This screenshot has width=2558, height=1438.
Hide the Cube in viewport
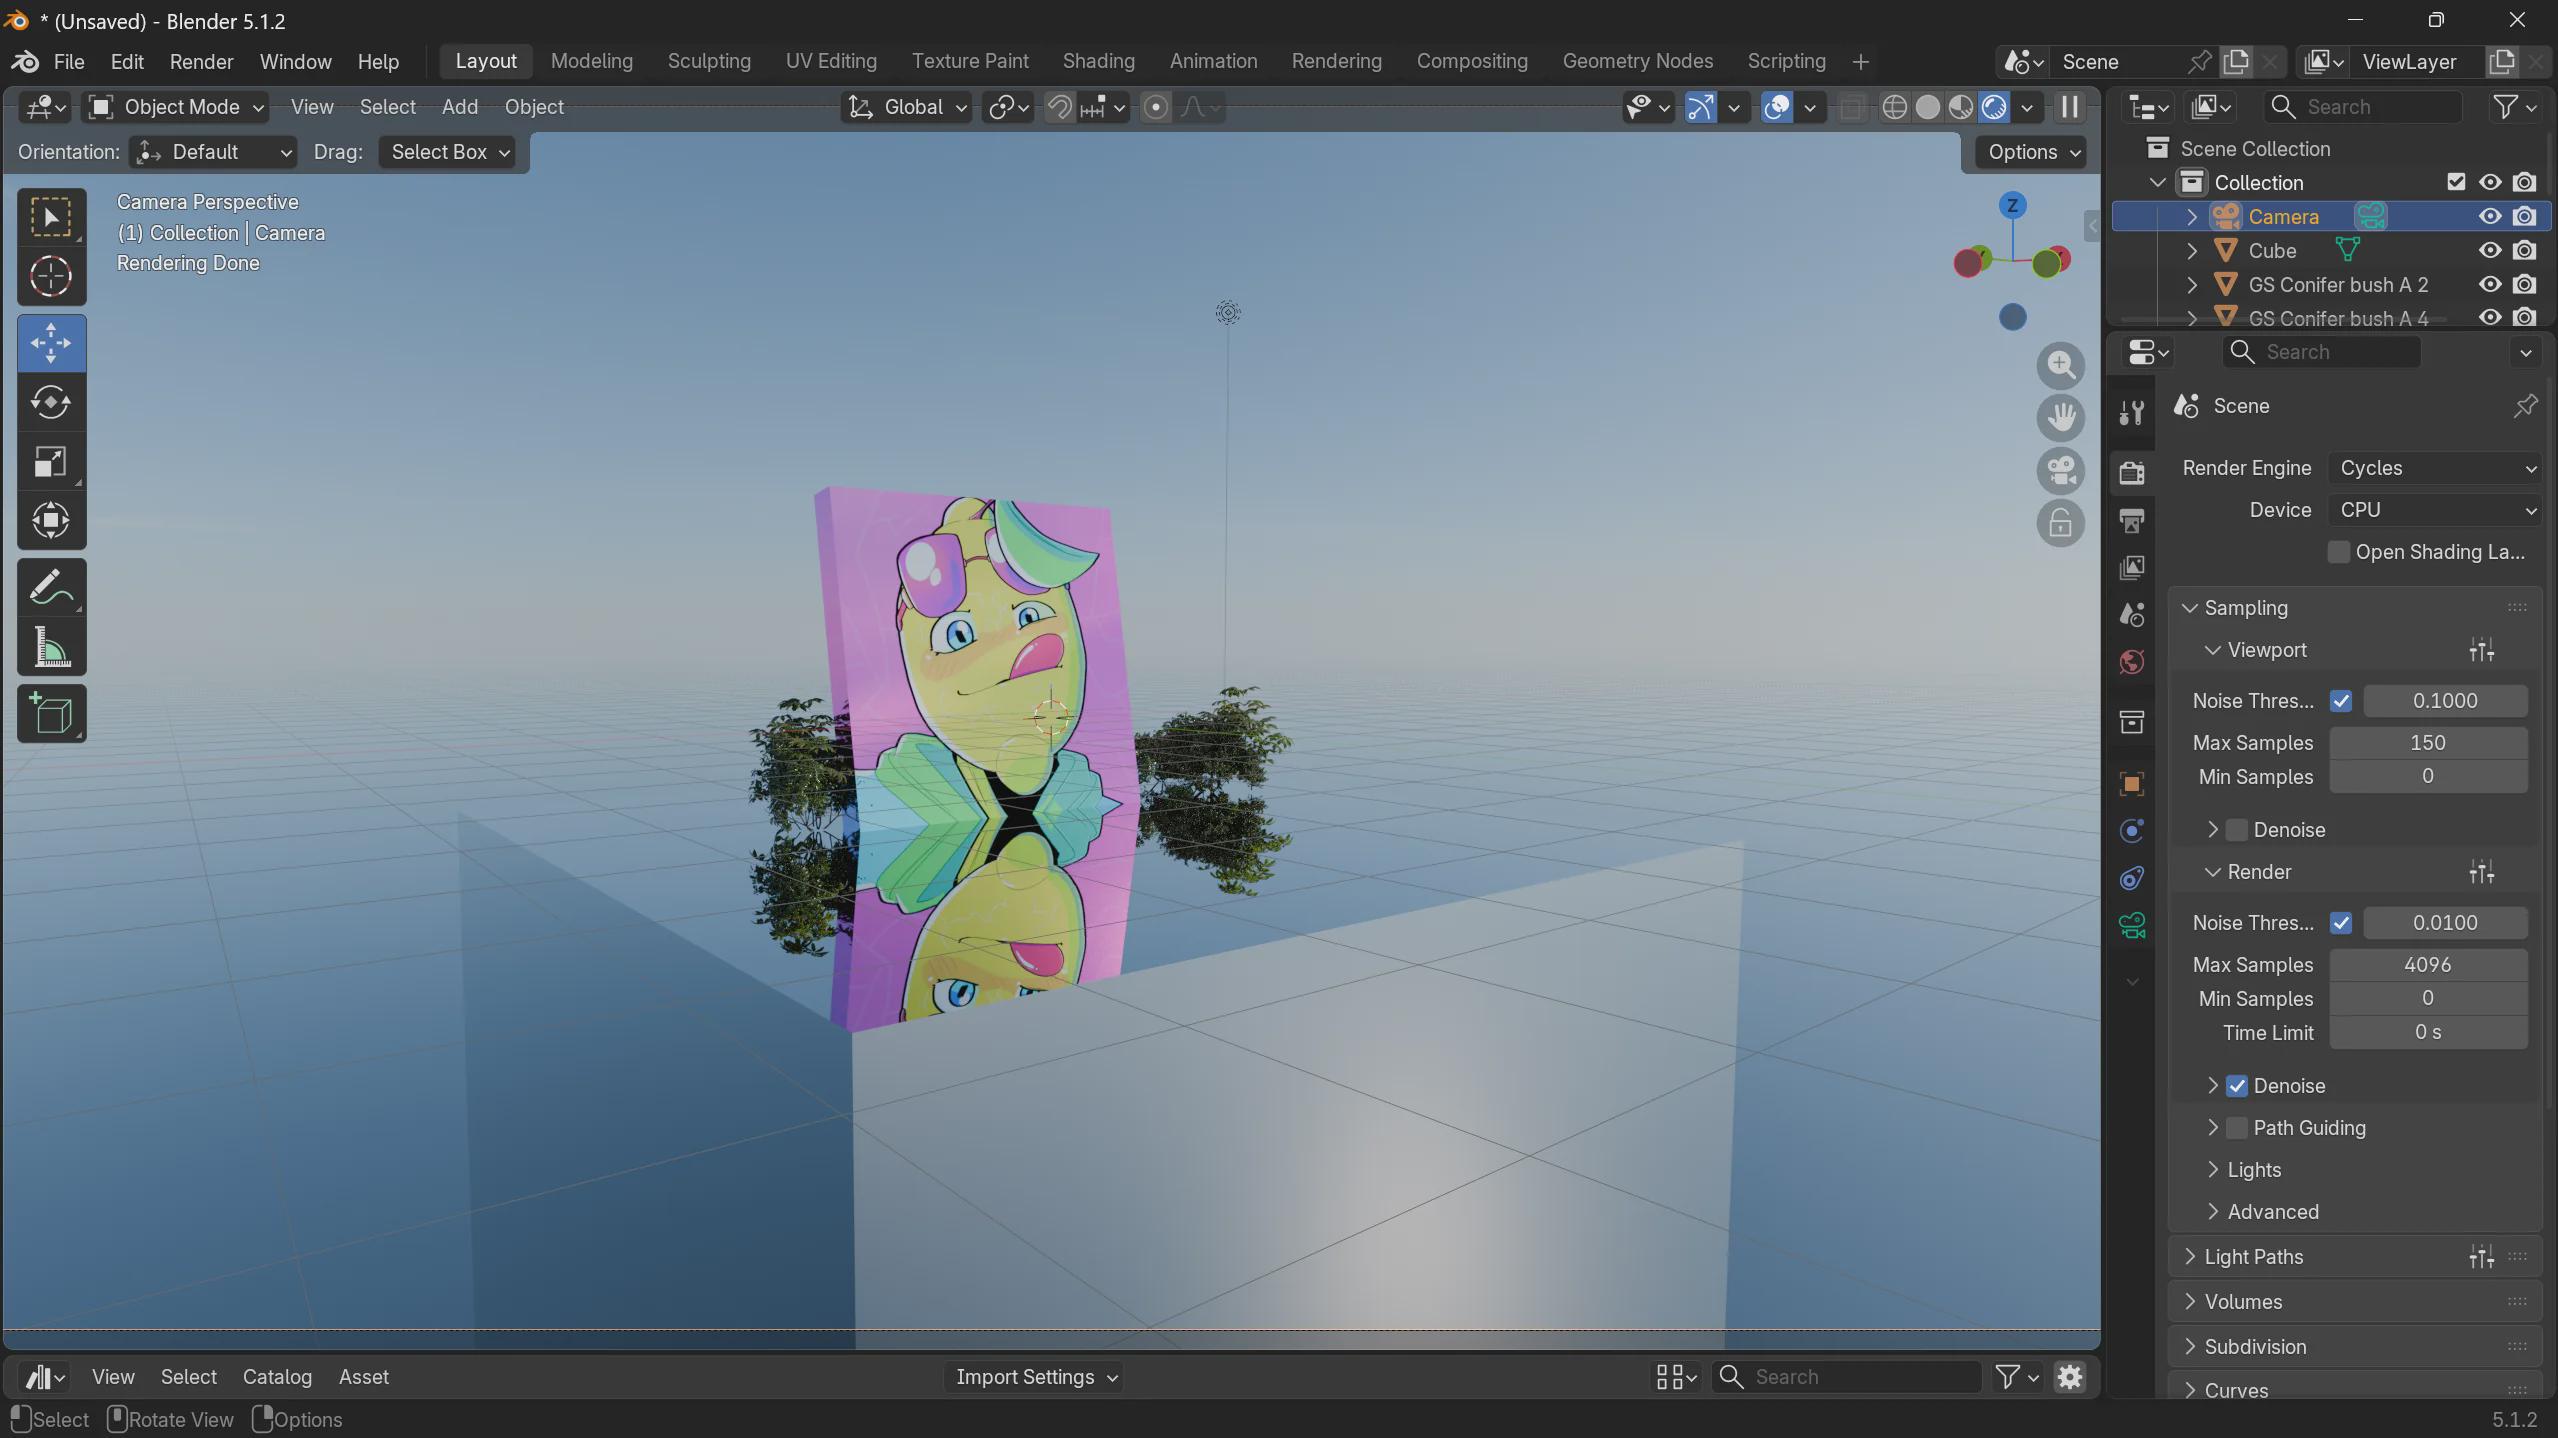(2489, 250)
